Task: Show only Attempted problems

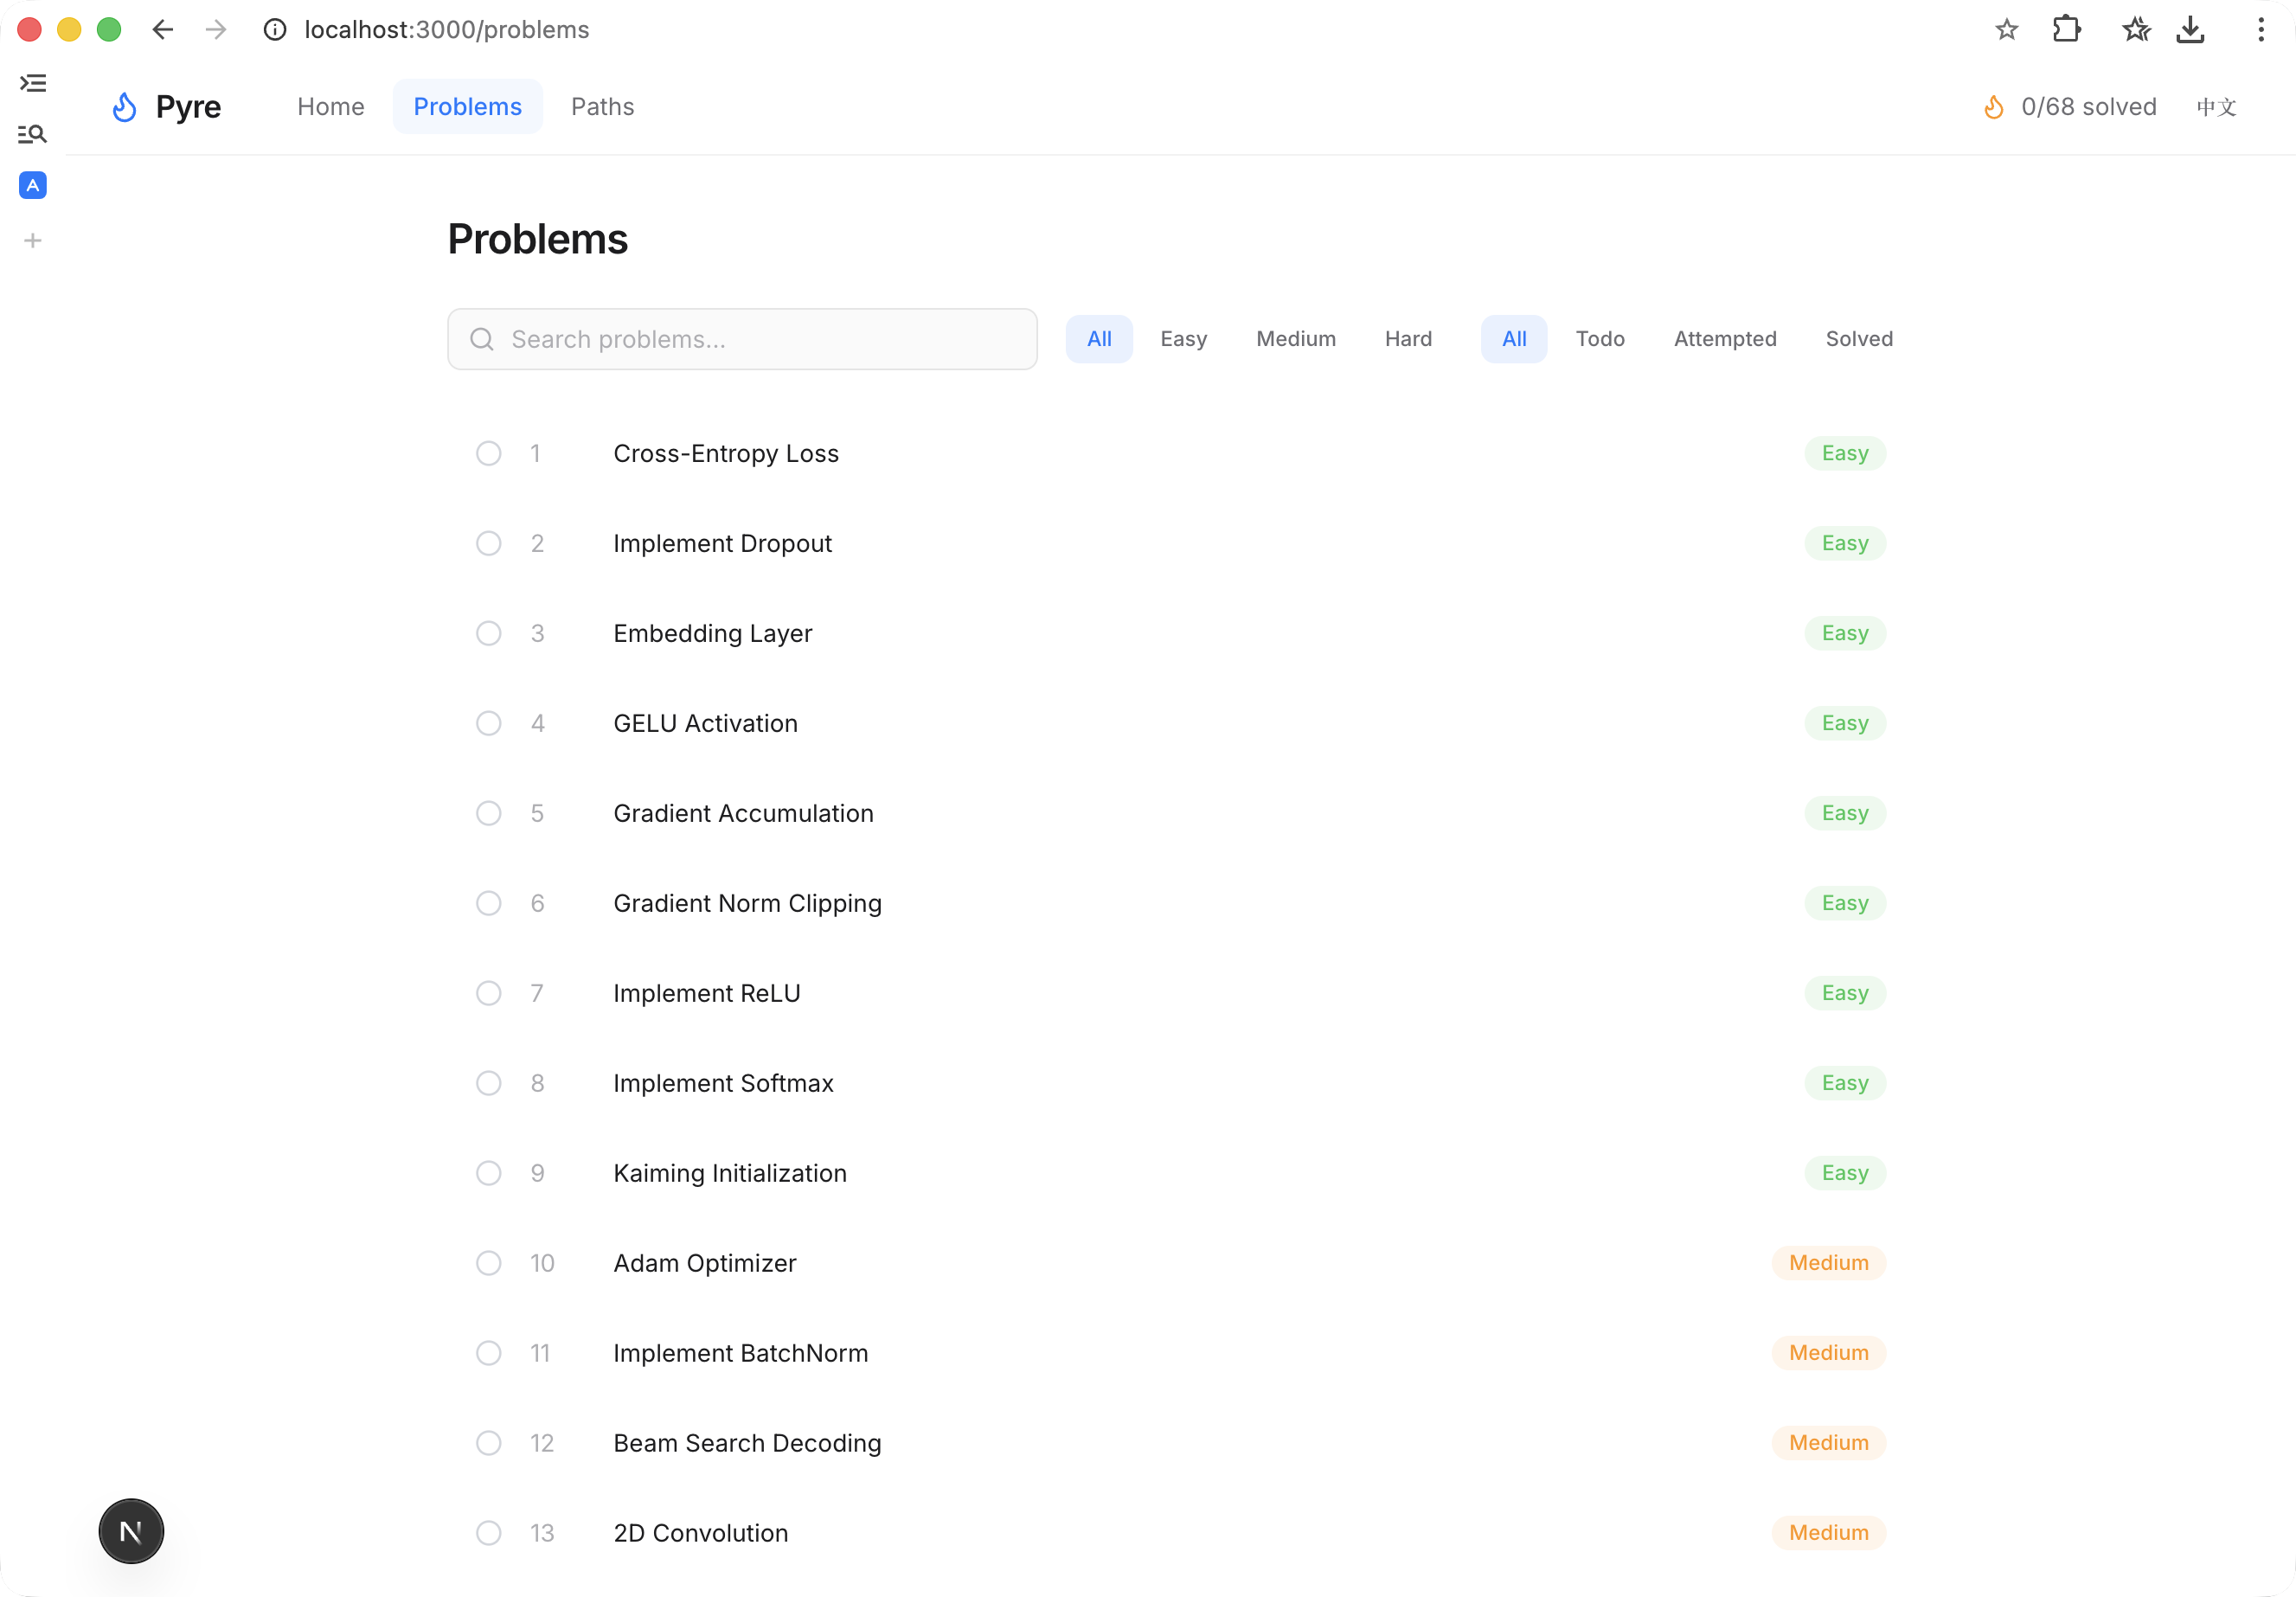Action: [1725, 339]
